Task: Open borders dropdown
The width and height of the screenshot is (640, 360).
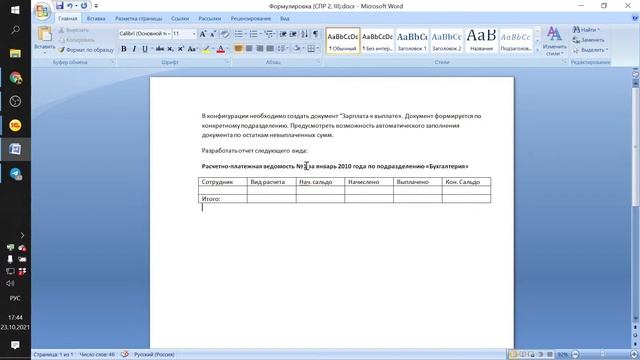Action: coord(318,49)
